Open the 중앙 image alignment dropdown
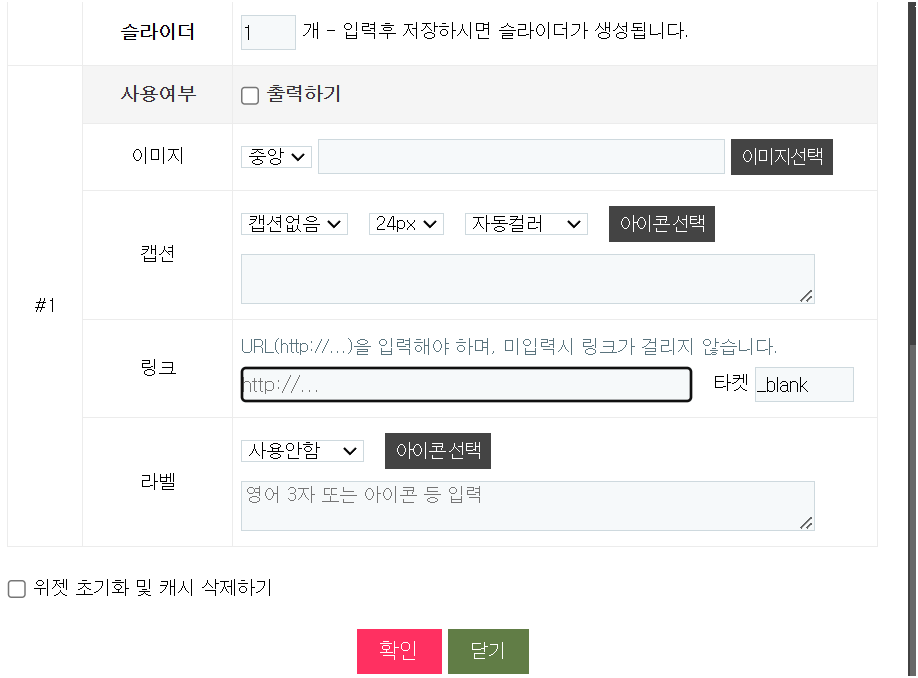 click(277, 157)
